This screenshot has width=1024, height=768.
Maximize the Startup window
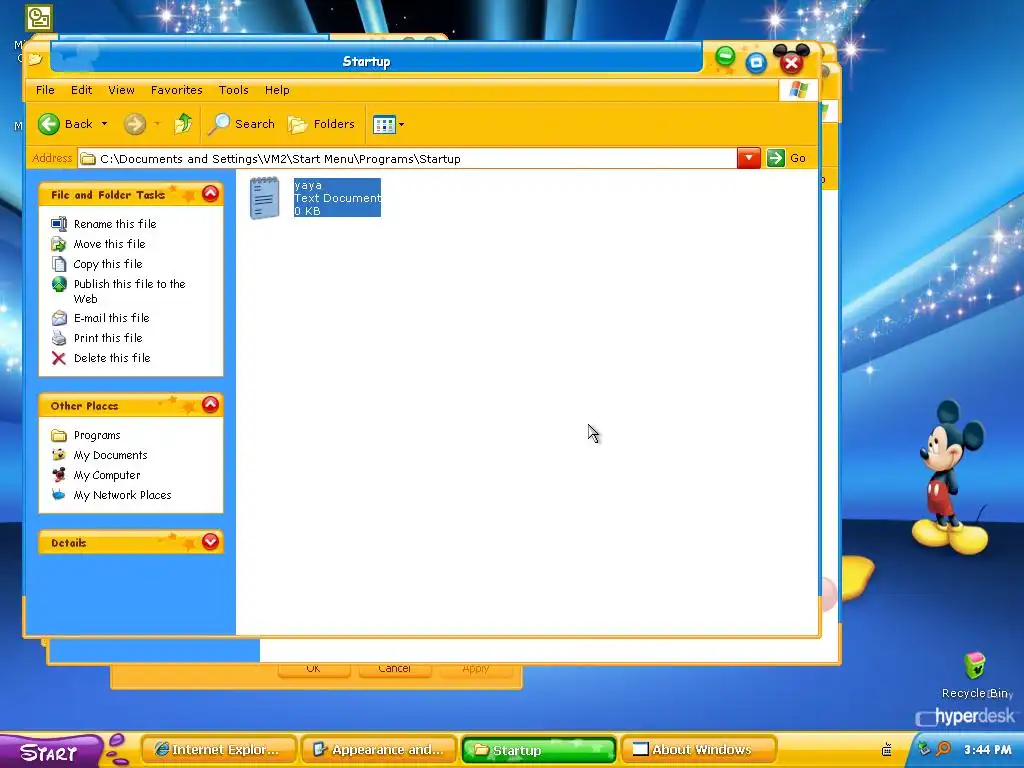click(x=756, y=63)
